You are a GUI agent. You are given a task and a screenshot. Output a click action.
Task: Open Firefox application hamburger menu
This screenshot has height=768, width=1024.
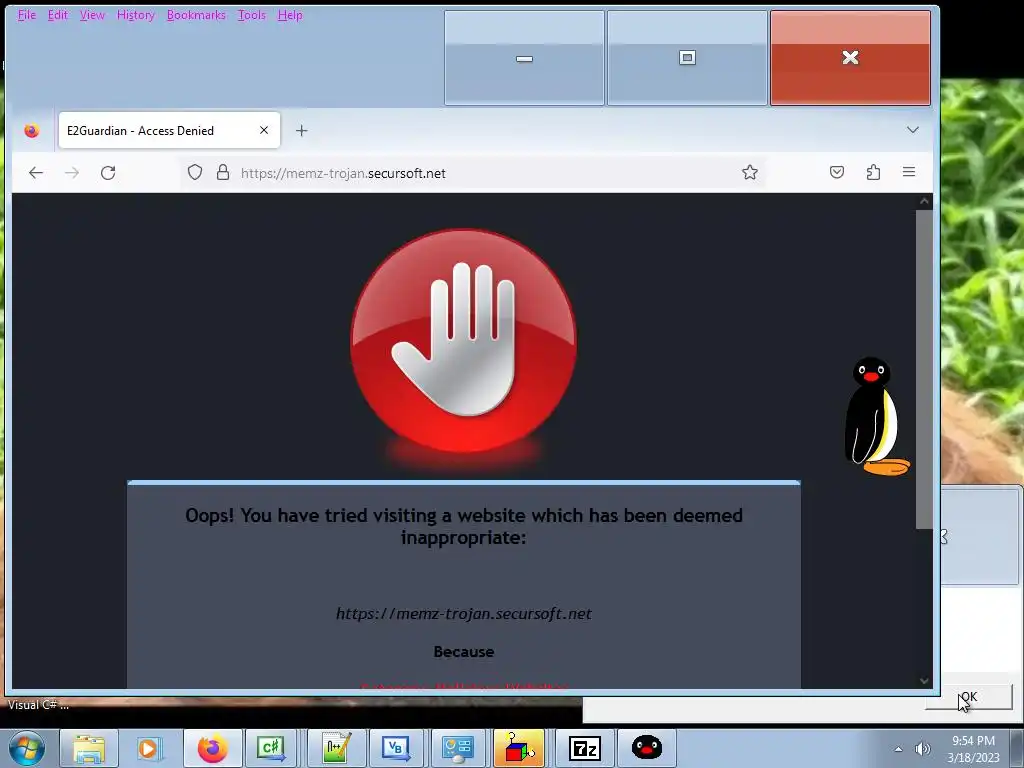[x=908, y=172]
